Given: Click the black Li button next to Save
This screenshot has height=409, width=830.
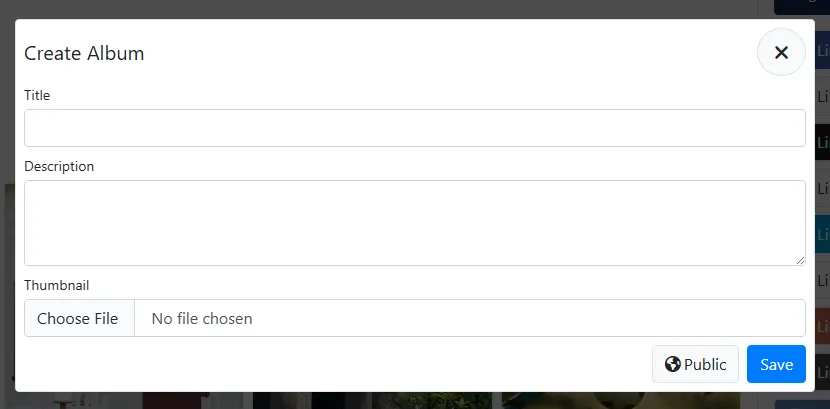Looking at the screenshot, I should [823, 371].
